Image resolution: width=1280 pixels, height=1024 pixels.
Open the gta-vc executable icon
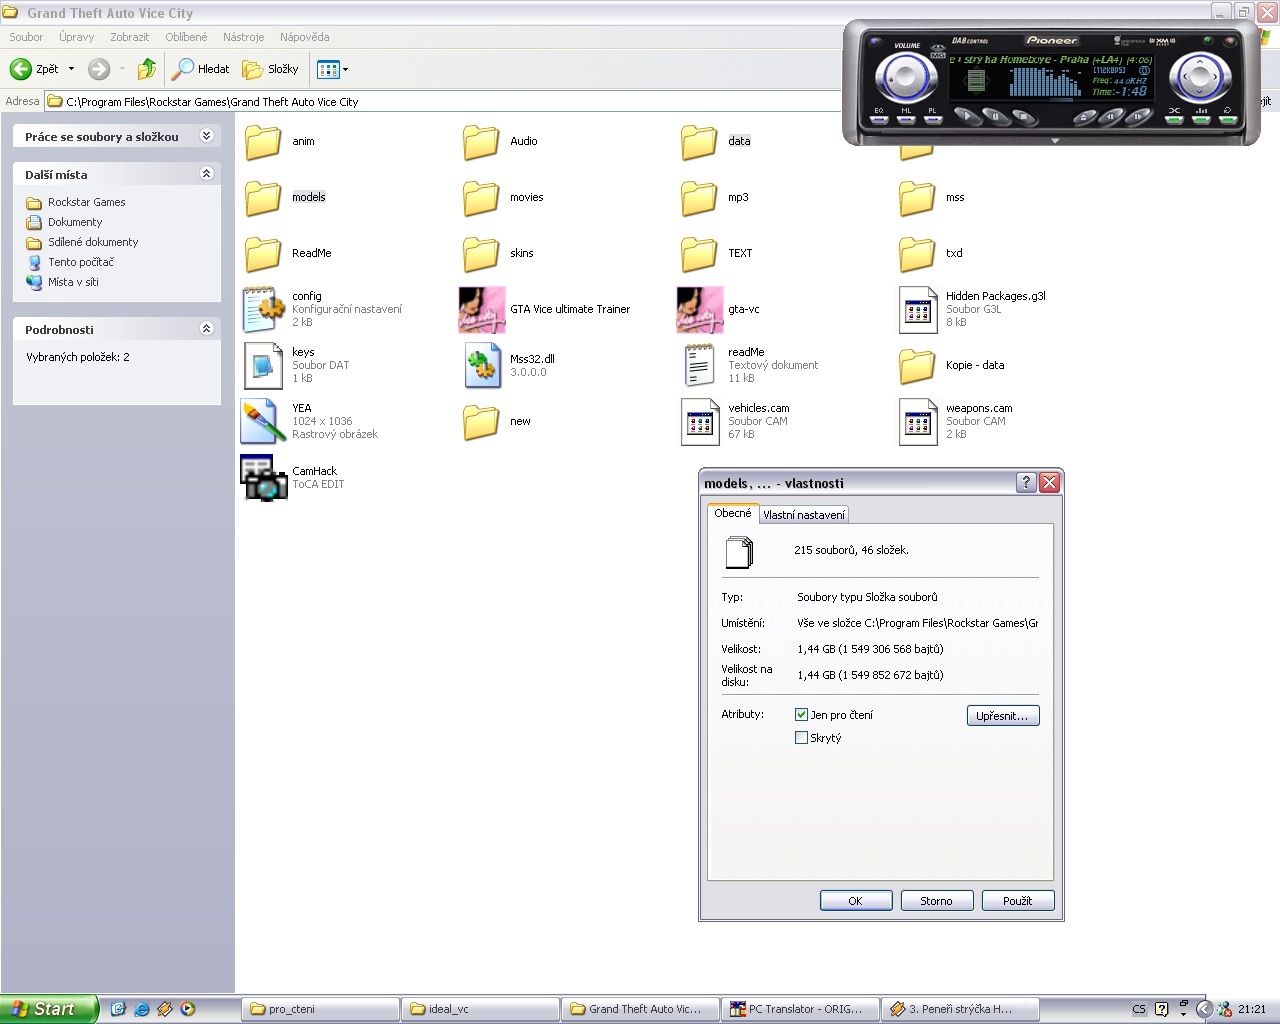[699, 309]
